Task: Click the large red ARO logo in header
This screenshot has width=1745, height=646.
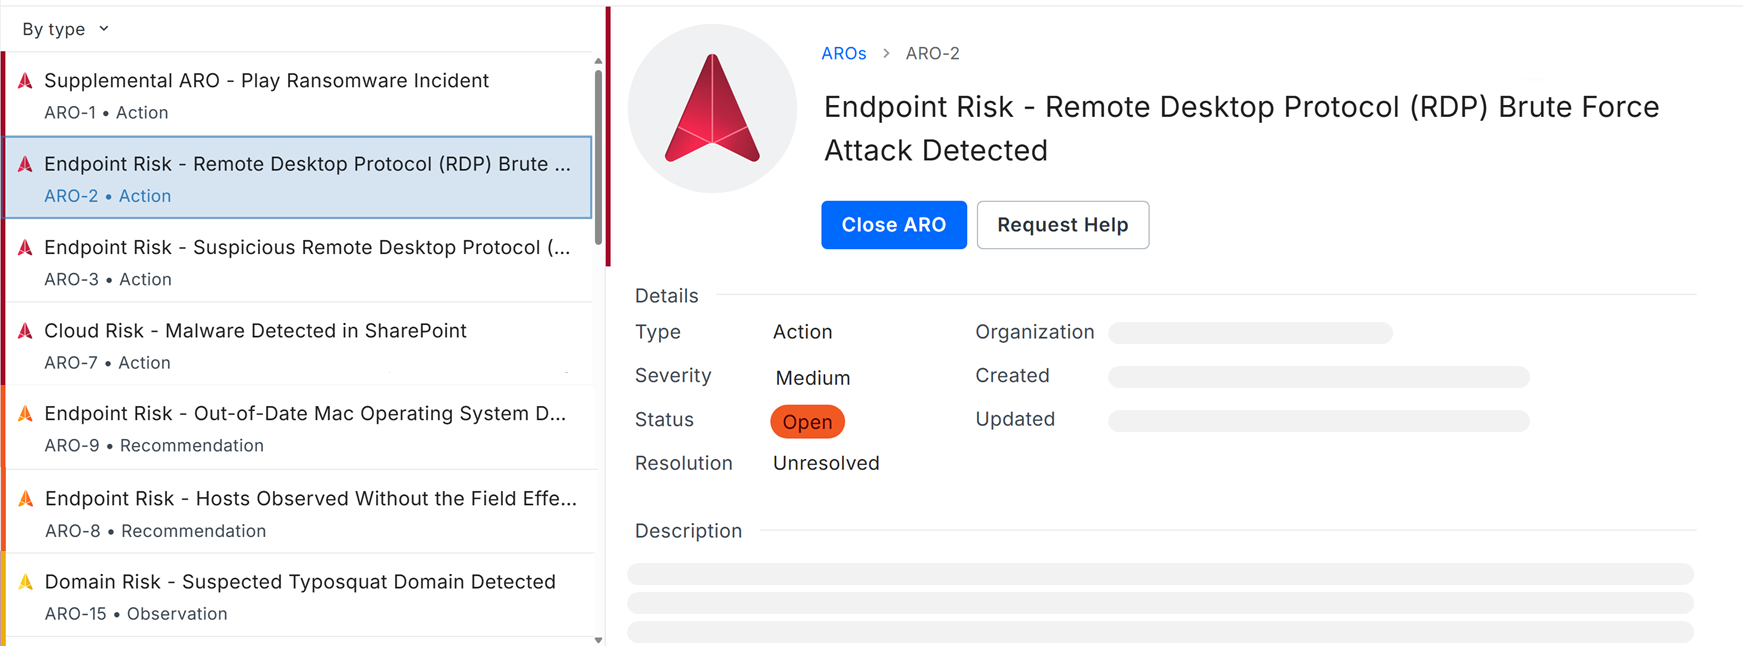Action: 712,108
